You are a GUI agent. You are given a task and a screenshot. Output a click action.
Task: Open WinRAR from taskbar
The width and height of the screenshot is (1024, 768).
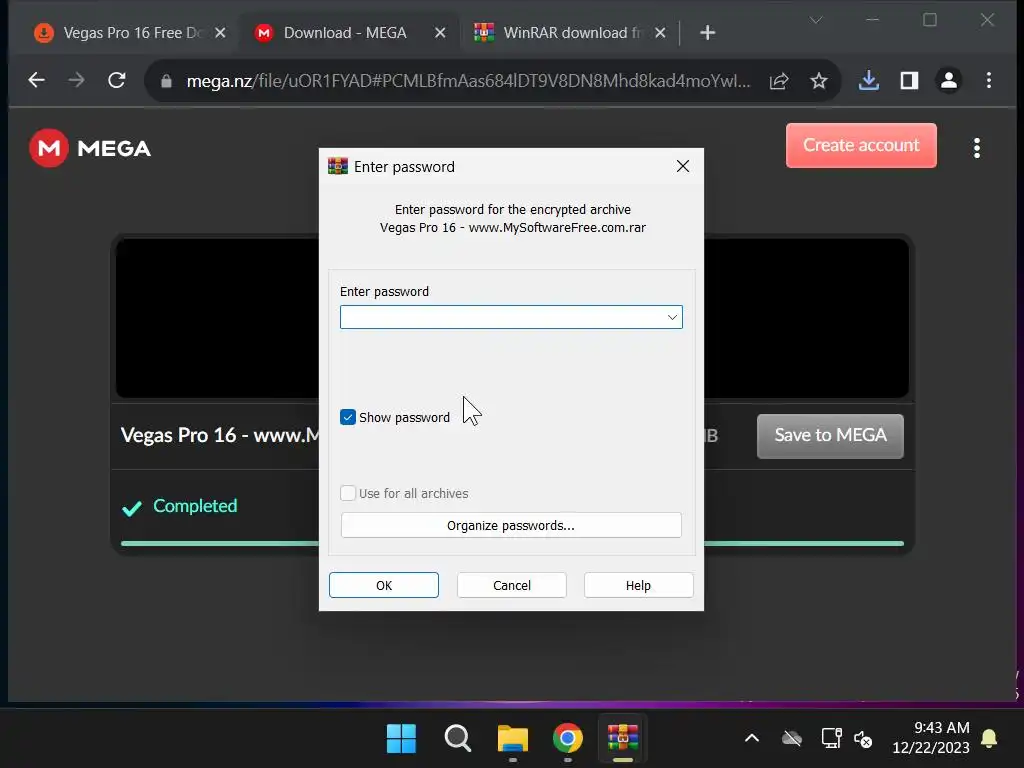tap(622, 739)
